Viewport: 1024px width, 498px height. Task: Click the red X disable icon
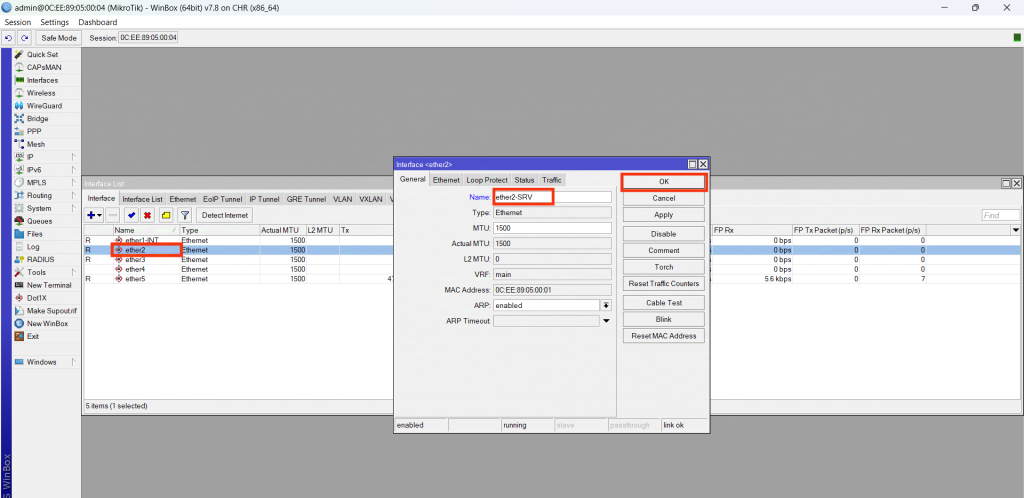point(147,215)
